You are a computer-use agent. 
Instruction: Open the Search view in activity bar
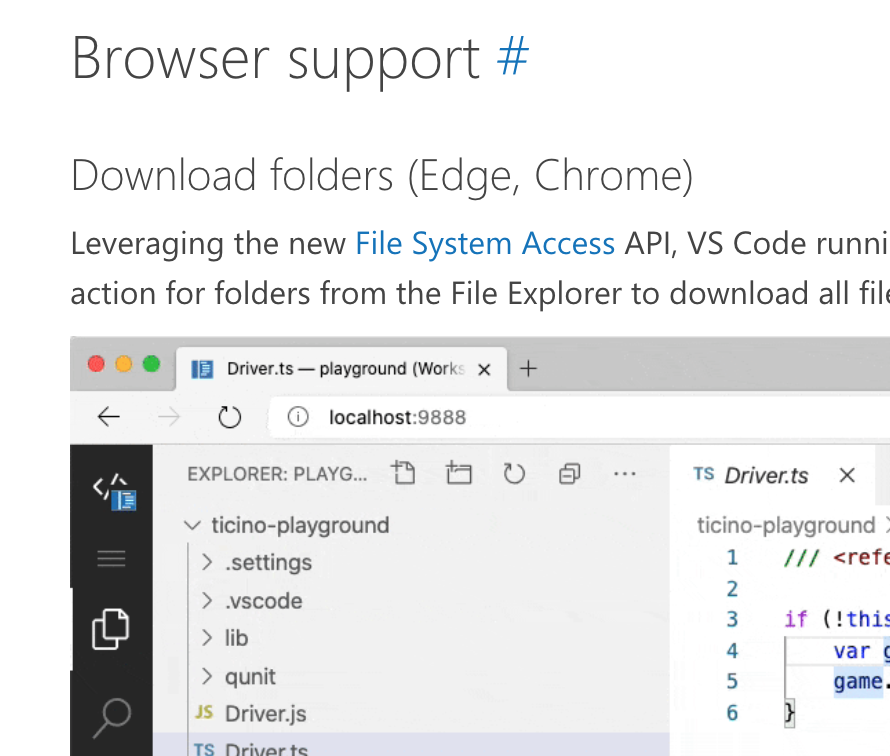112,717
